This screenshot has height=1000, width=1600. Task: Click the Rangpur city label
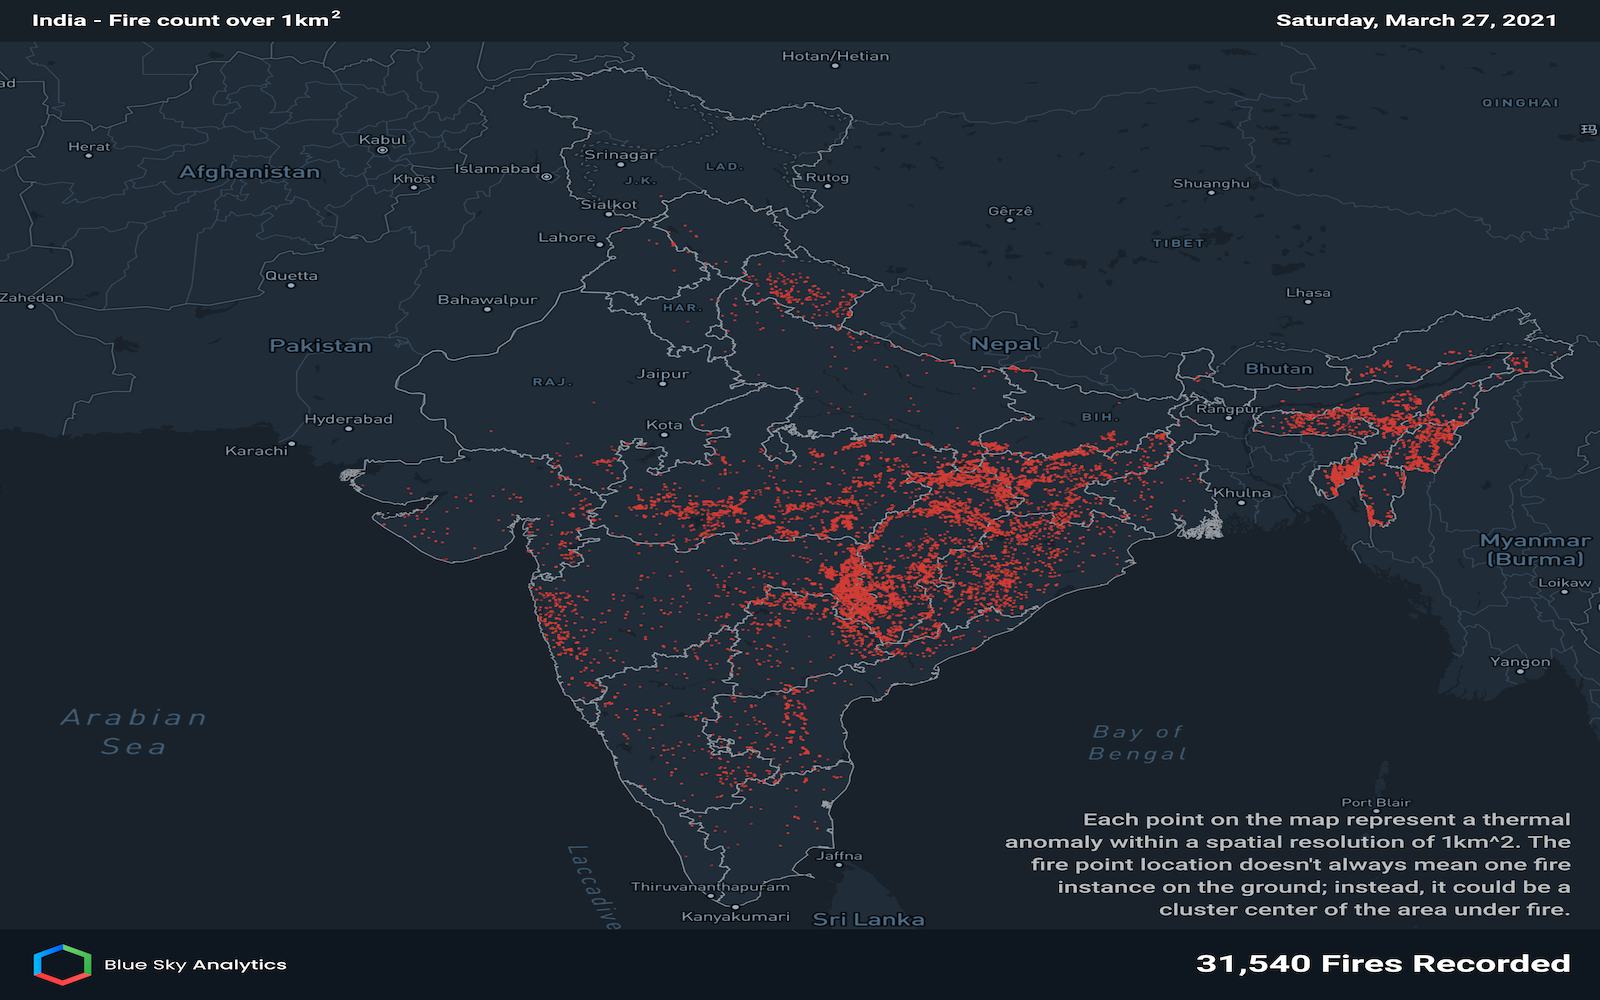[x=1228, y=409]
